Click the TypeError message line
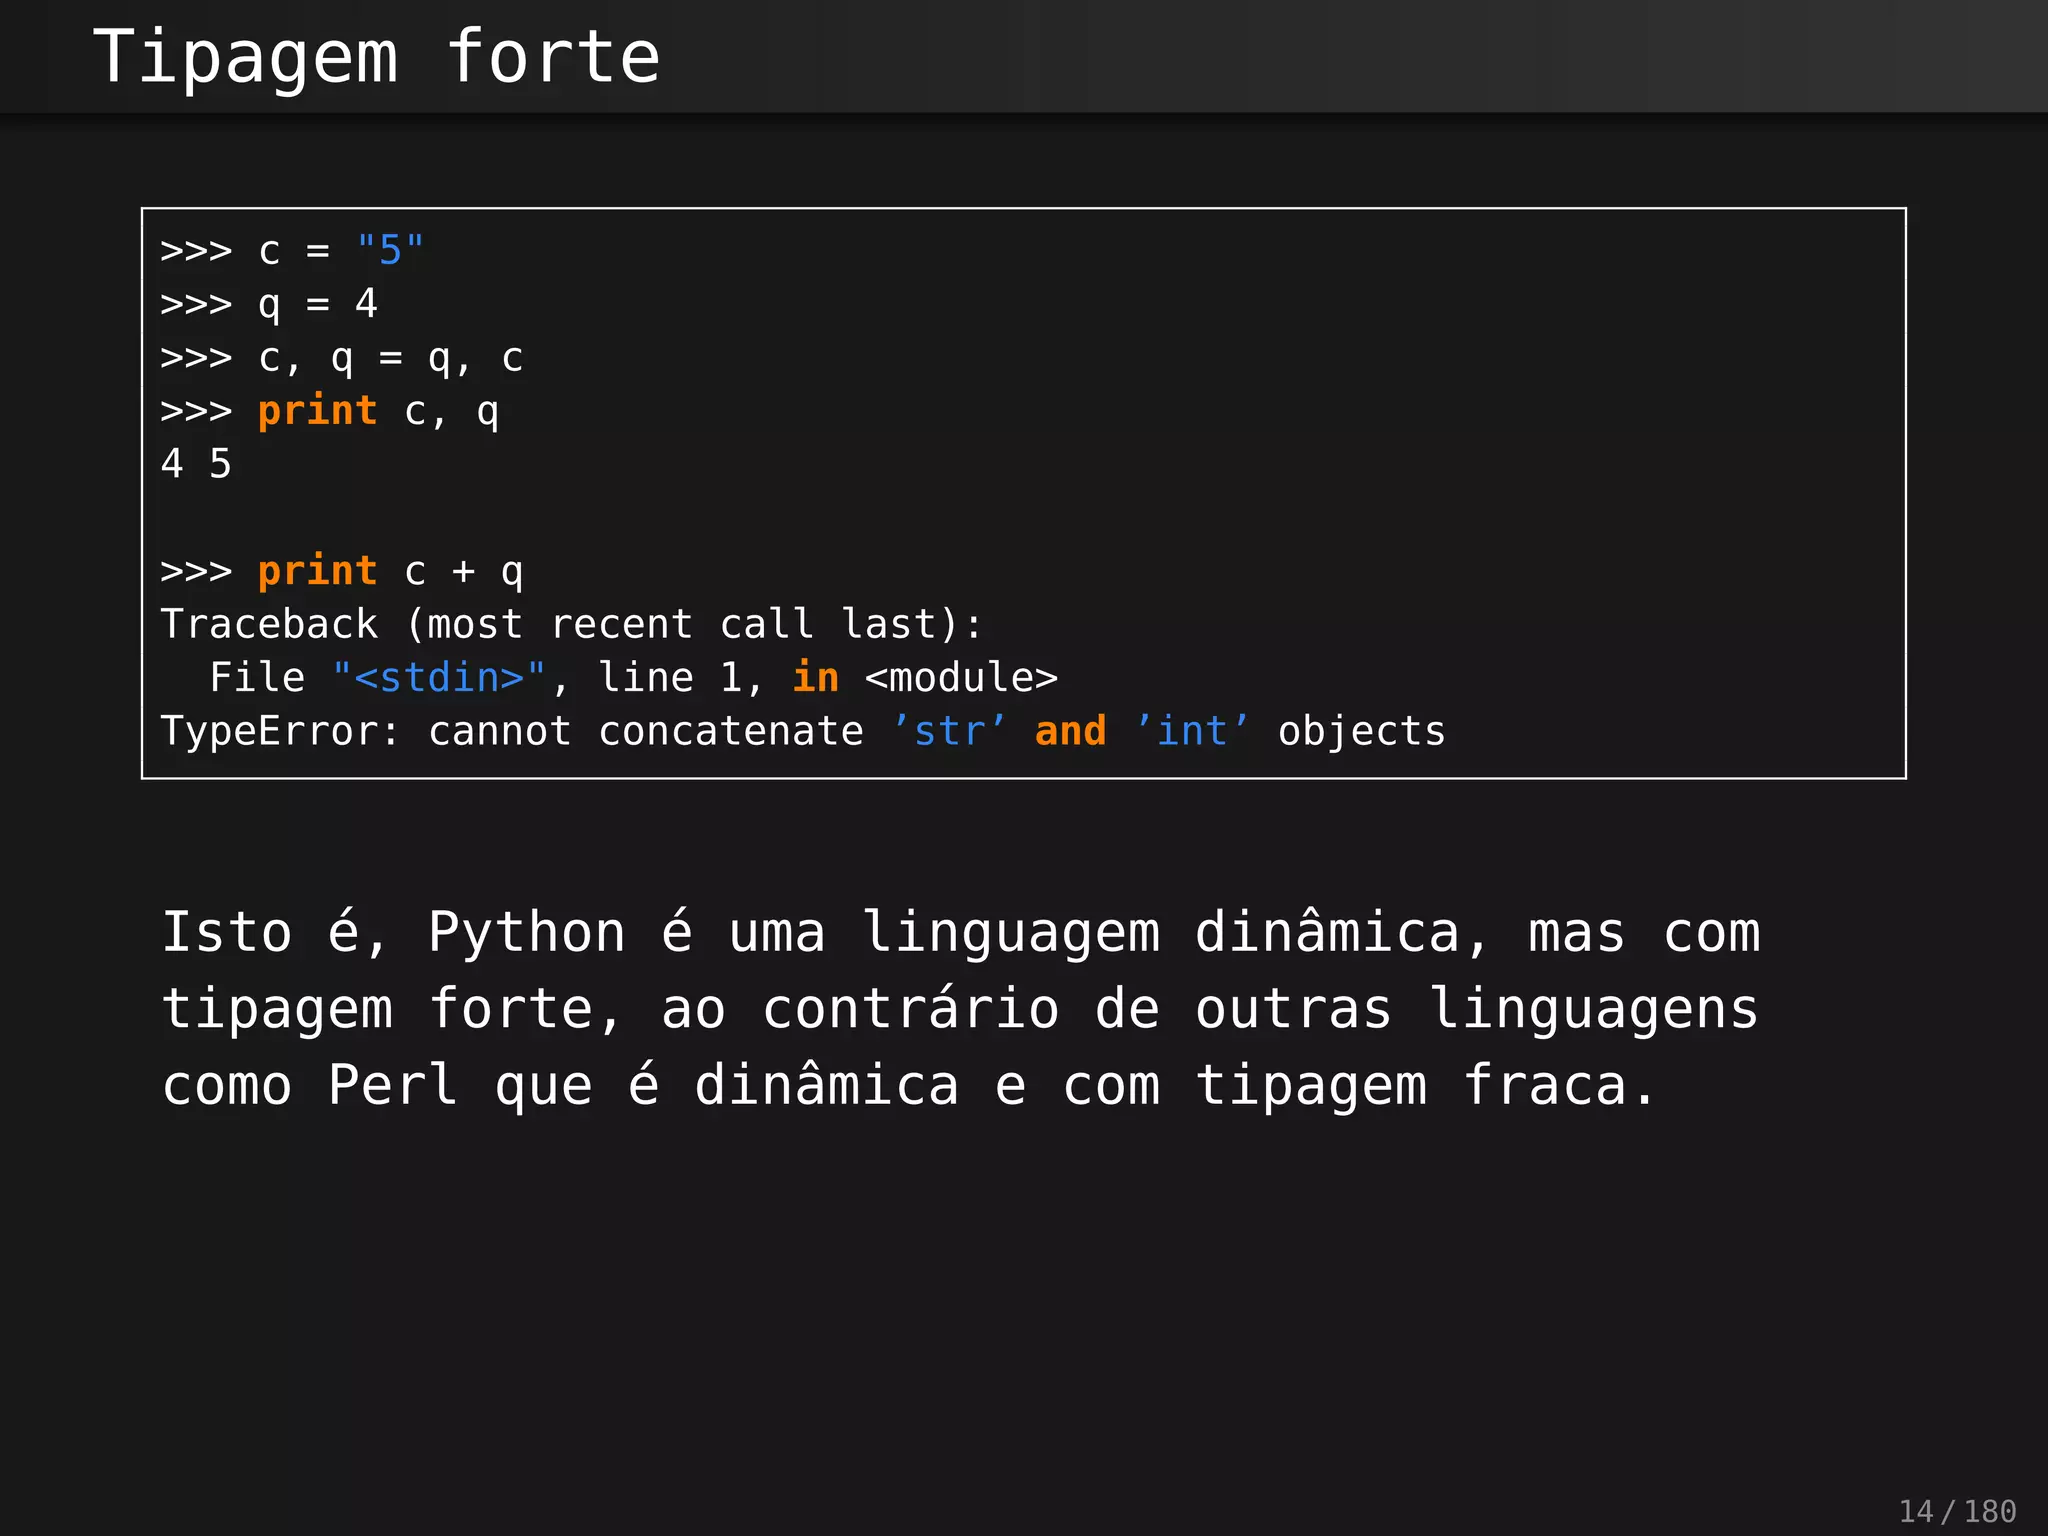The height and width of the screenshot is (1536, 2048). [803, 732]
